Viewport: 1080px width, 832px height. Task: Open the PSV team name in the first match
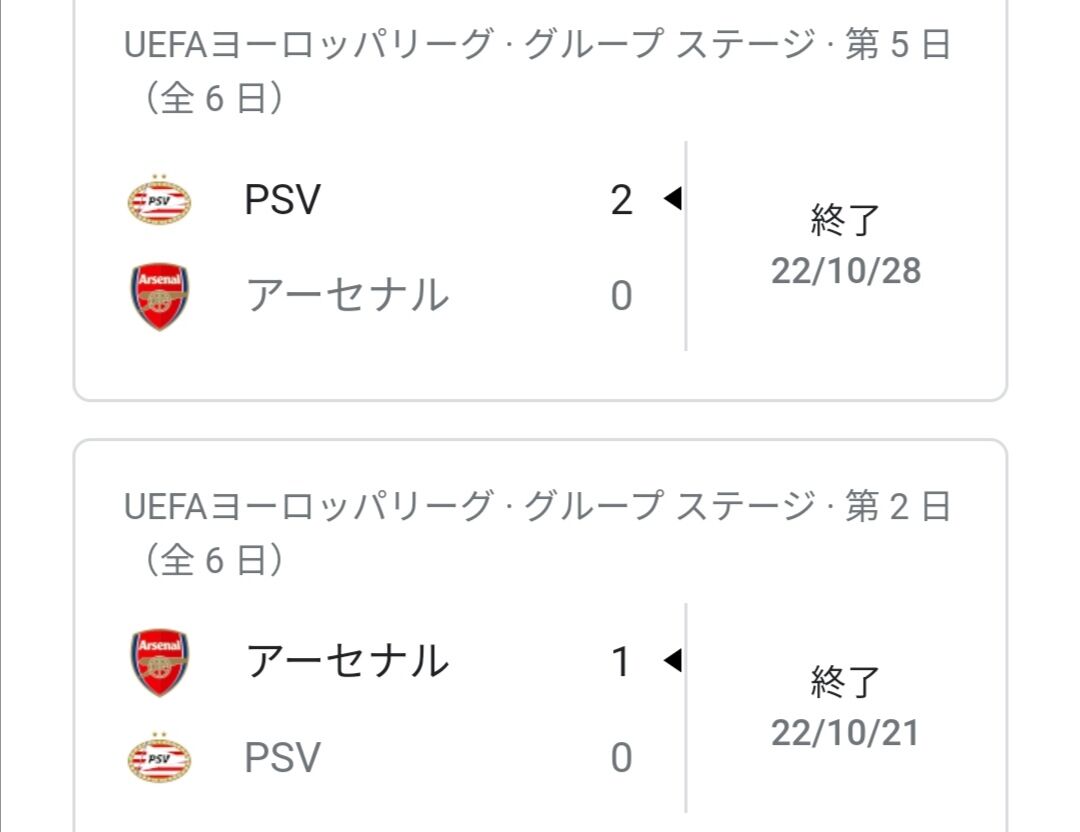click(x=282, y=200)
